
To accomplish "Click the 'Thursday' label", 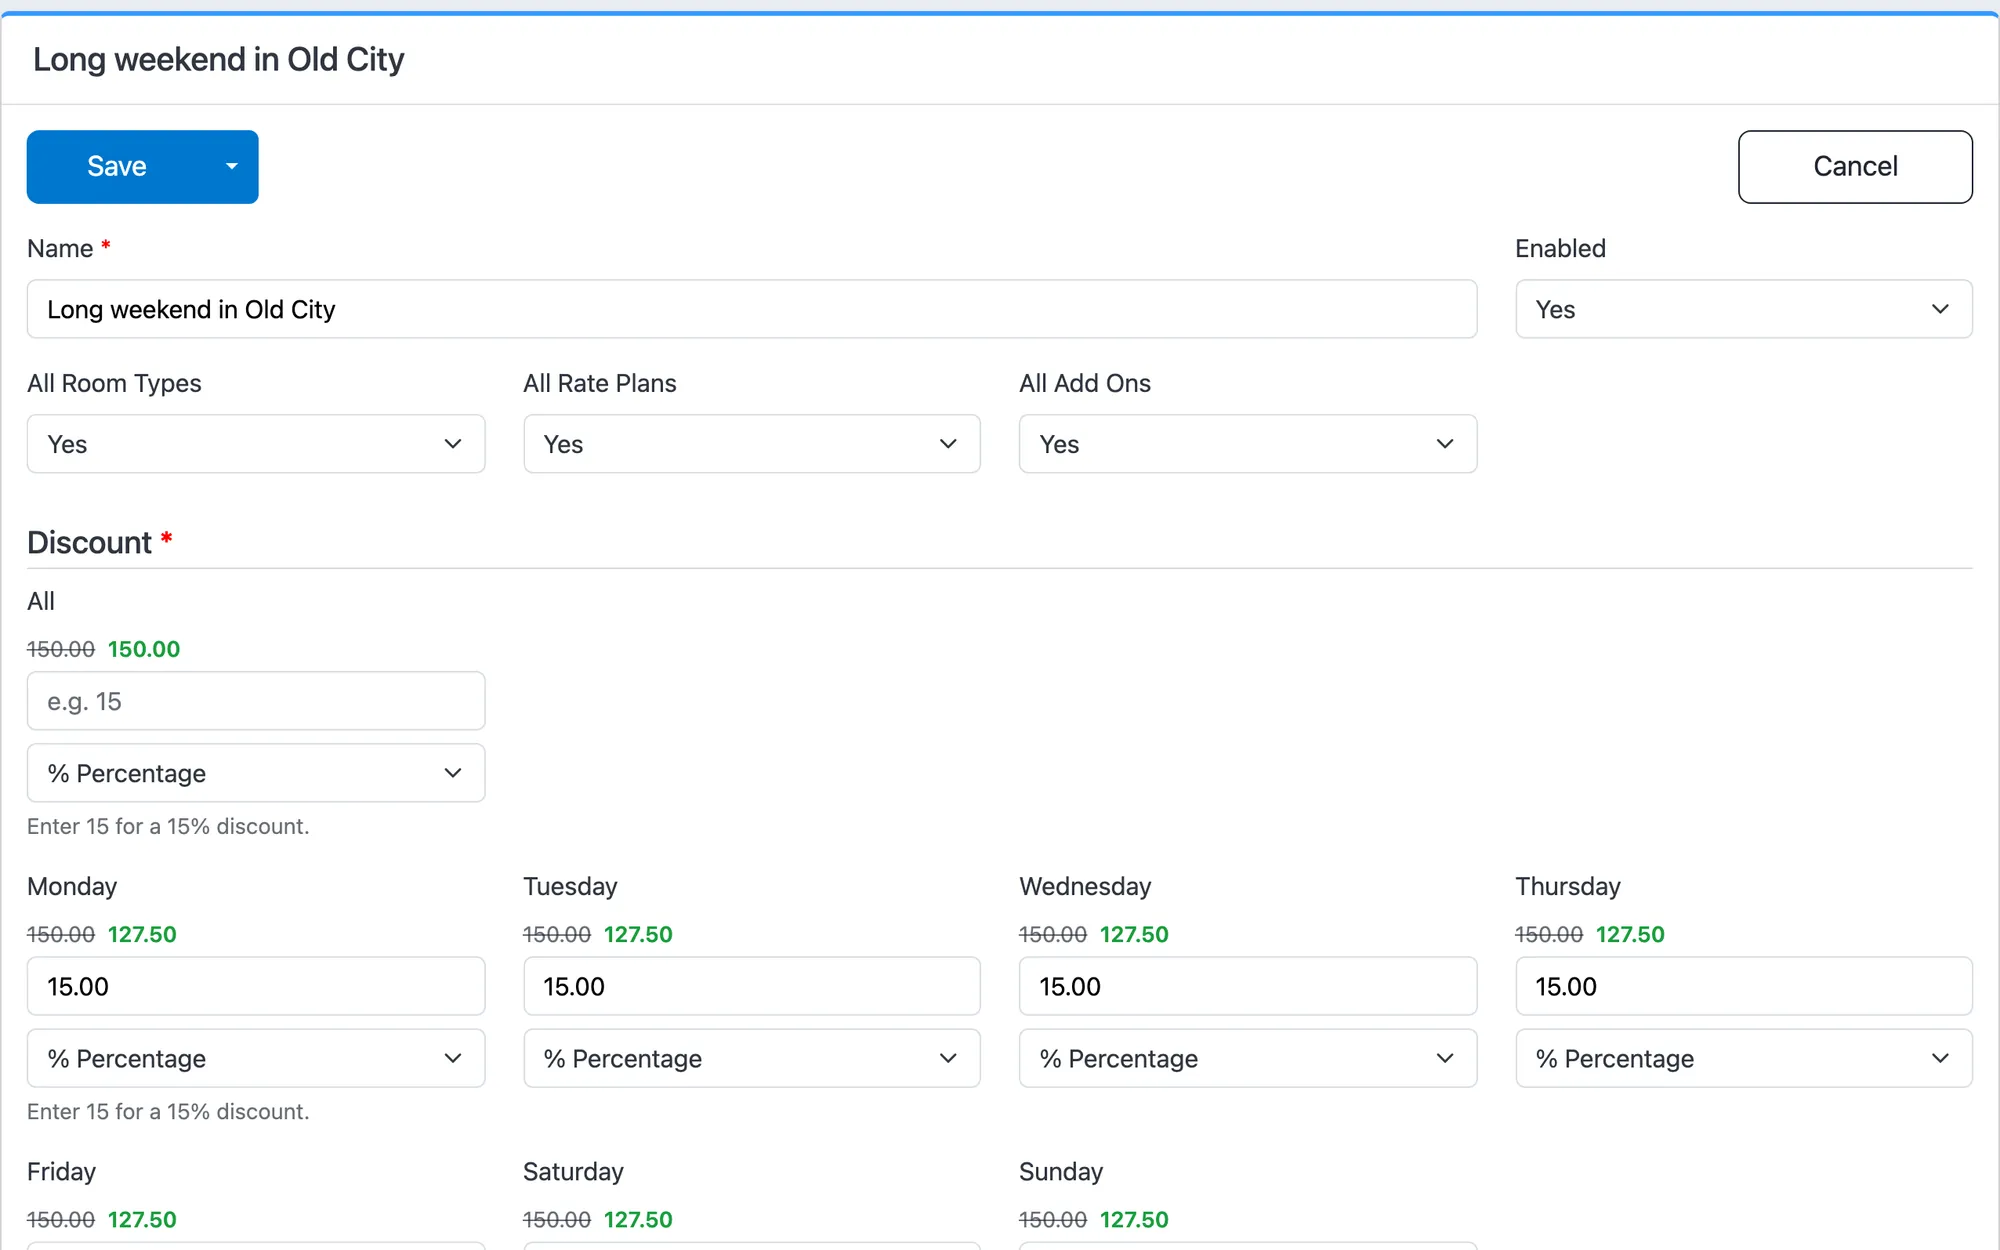I will (x=1567, y=886).
